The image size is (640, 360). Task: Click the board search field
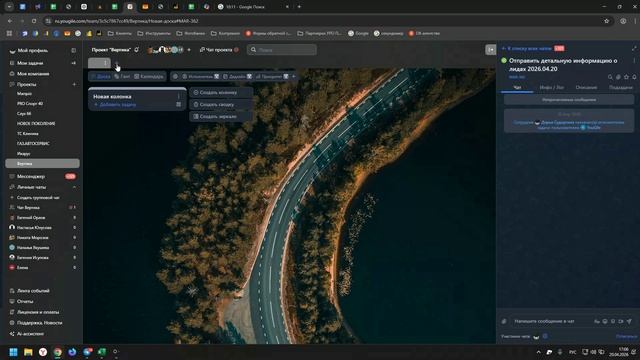(x=282, y=50)
